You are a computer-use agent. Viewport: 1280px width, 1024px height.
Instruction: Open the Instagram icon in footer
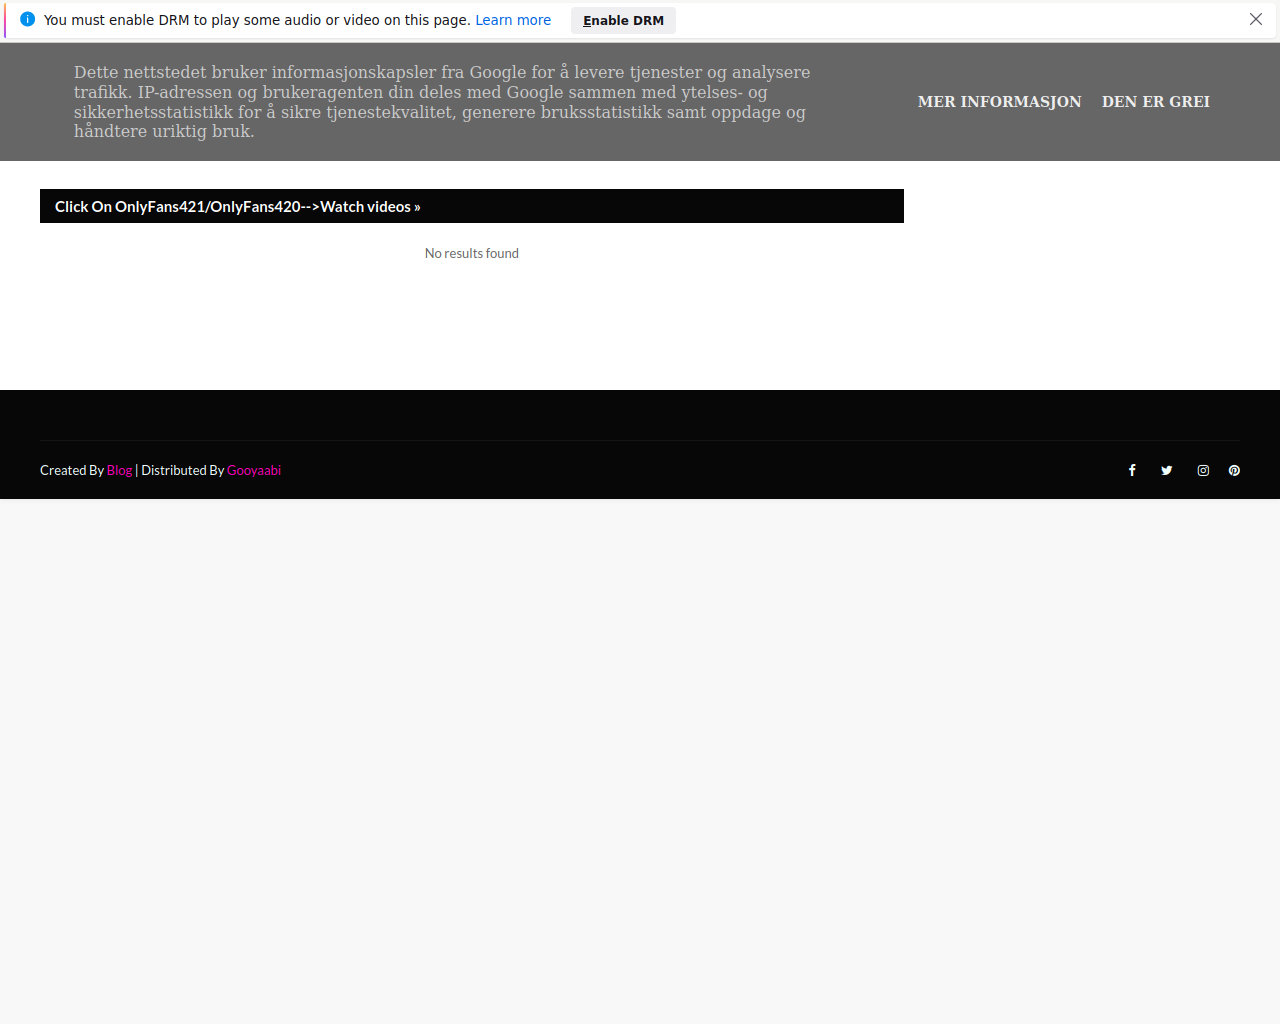[x=1203, y=470]
